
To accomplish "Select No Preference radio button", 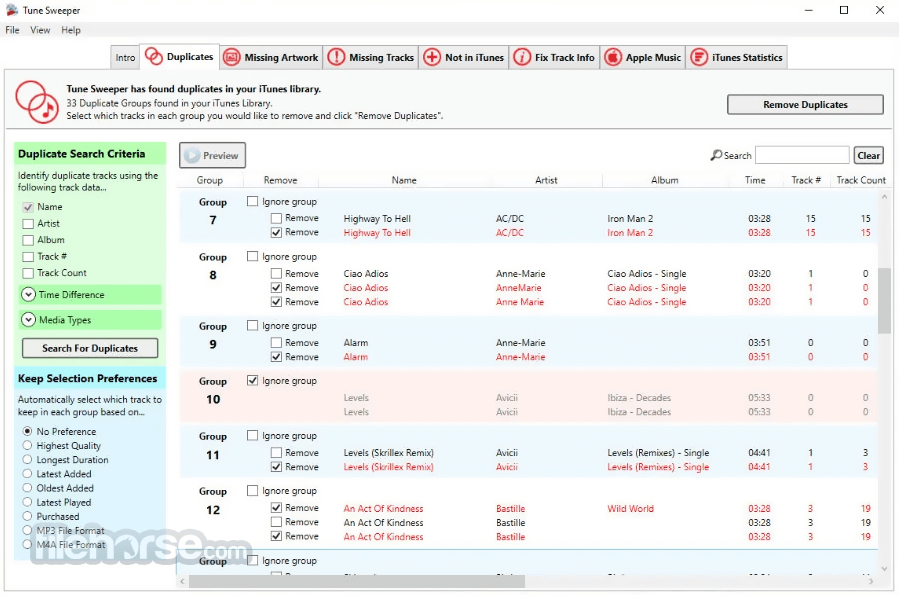I will tap(27, 431).
